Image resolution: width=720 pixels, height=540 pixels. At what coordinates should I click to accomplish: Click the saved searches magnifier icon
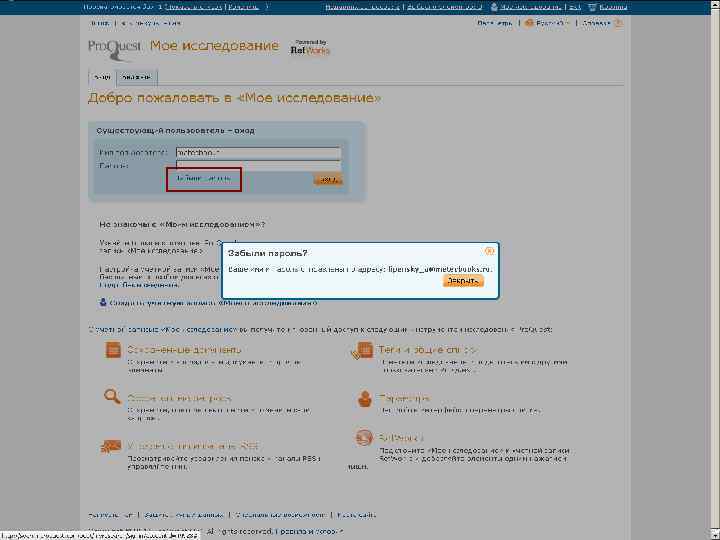tap(112, 396)
